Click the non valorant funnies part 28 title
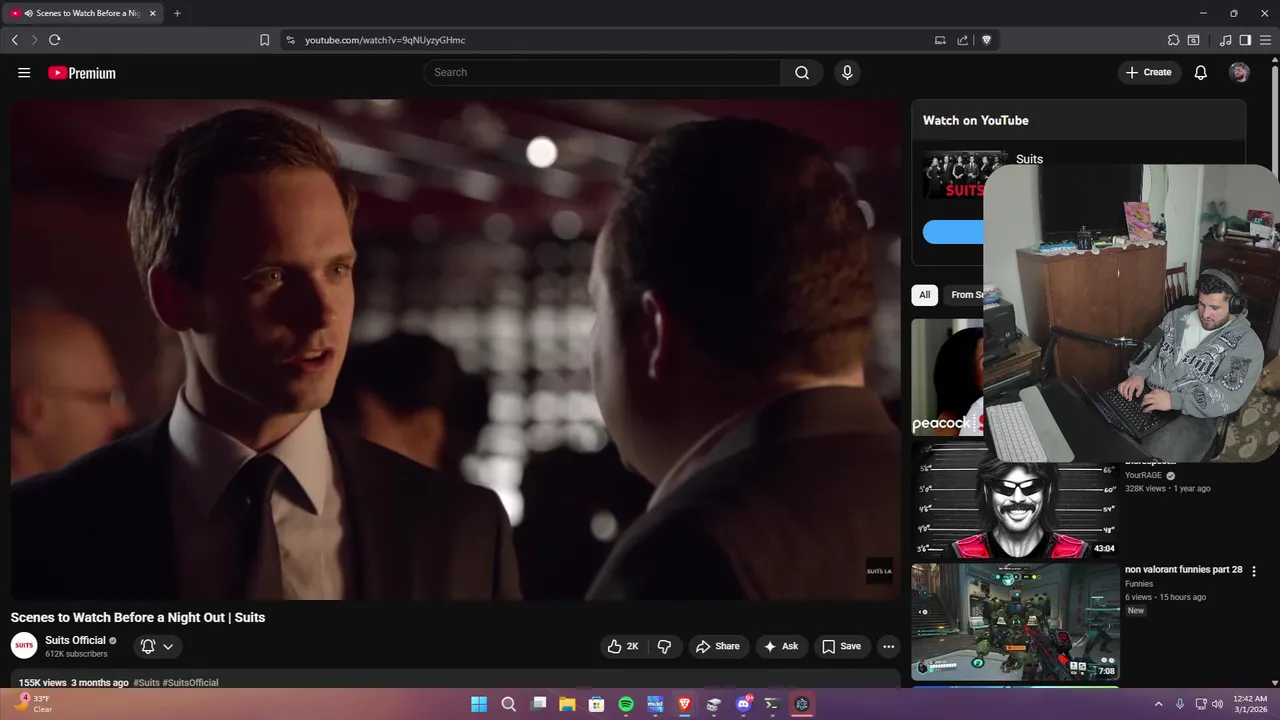The height and width of the screenshot is (720, 1280). click(1183, 569)
